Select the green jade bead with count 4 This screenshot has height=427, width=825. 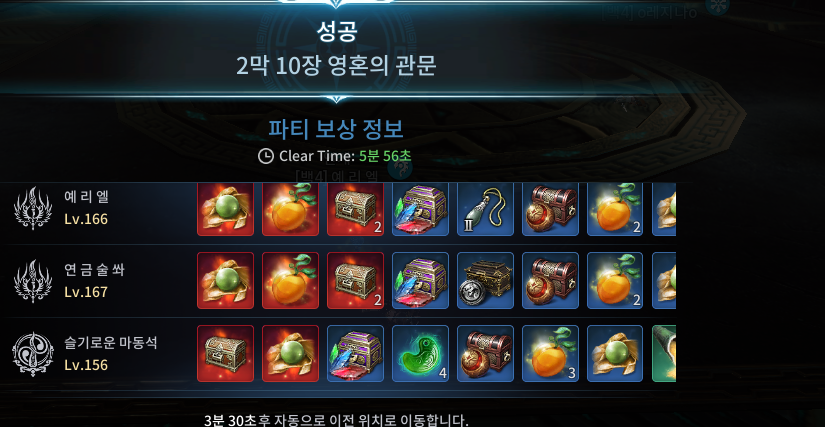420,353
